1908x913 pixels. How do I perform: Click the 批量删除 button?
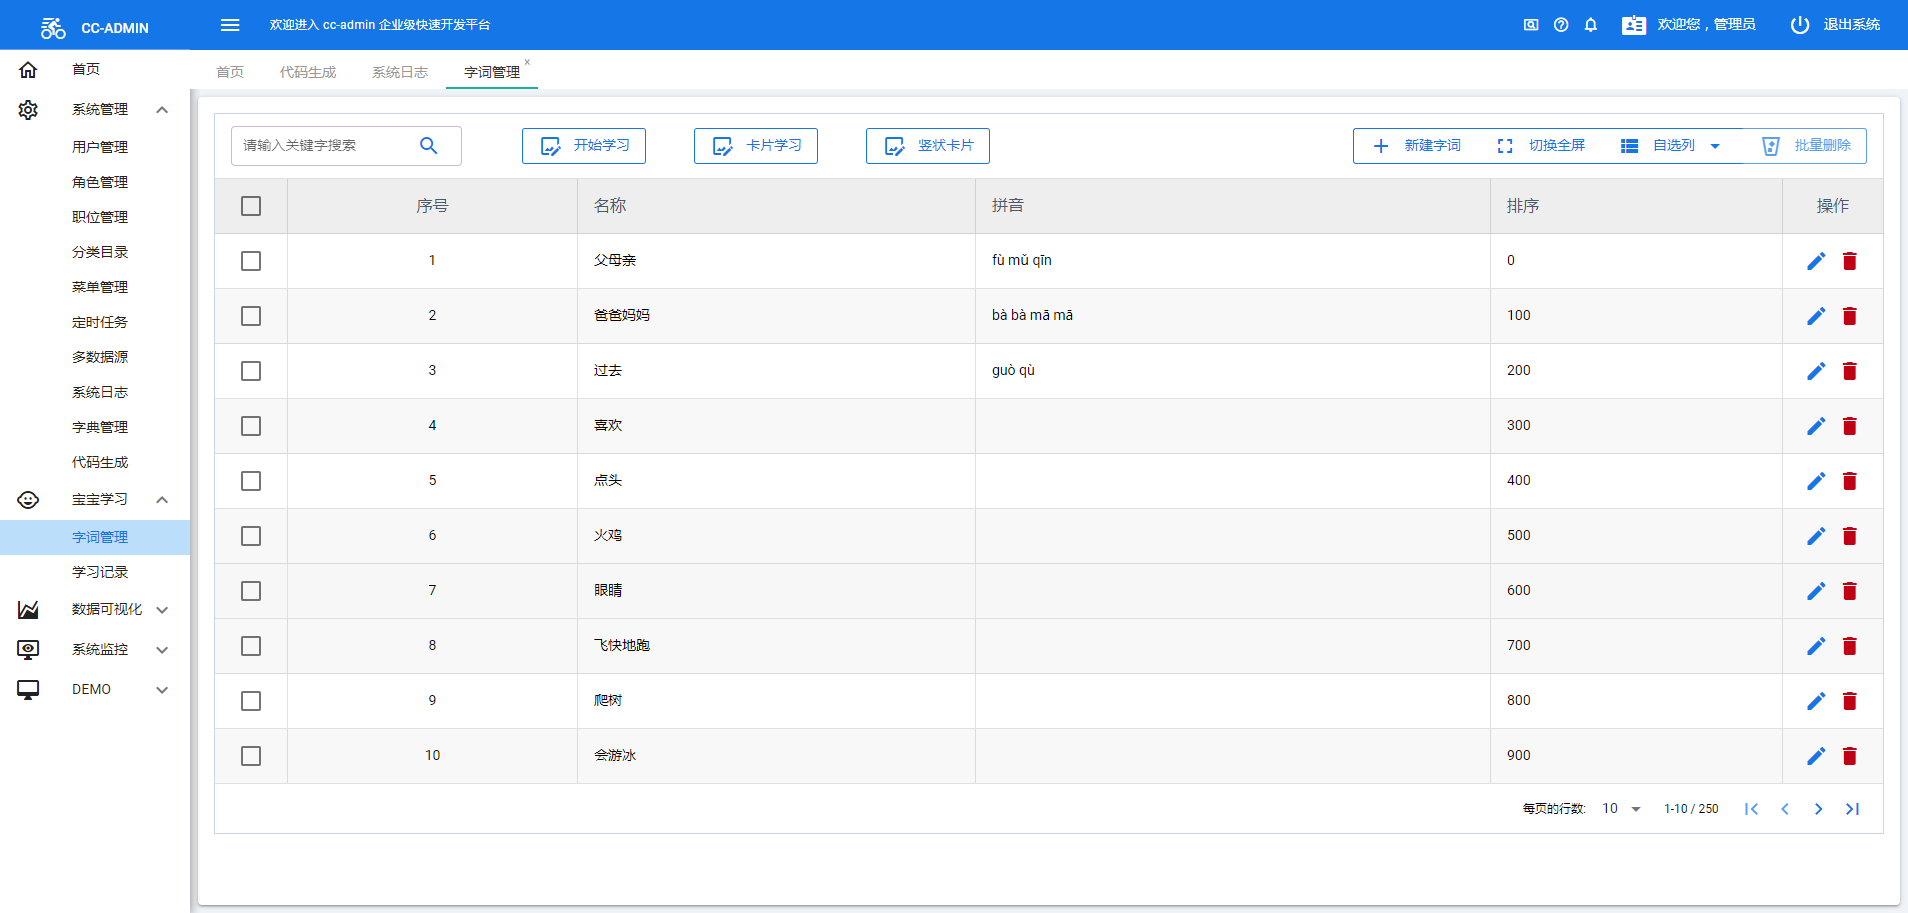[1806, 146]
